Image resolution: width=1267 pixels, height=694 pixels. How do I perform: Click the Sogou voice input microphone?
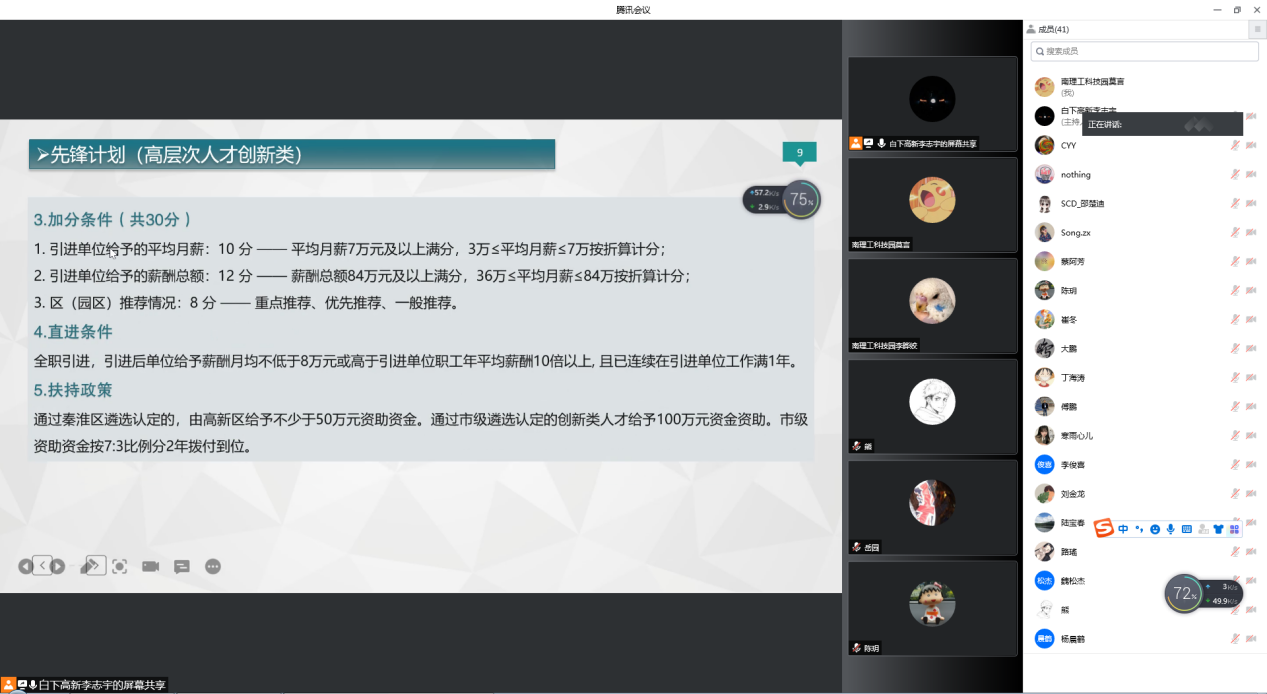1171,529
